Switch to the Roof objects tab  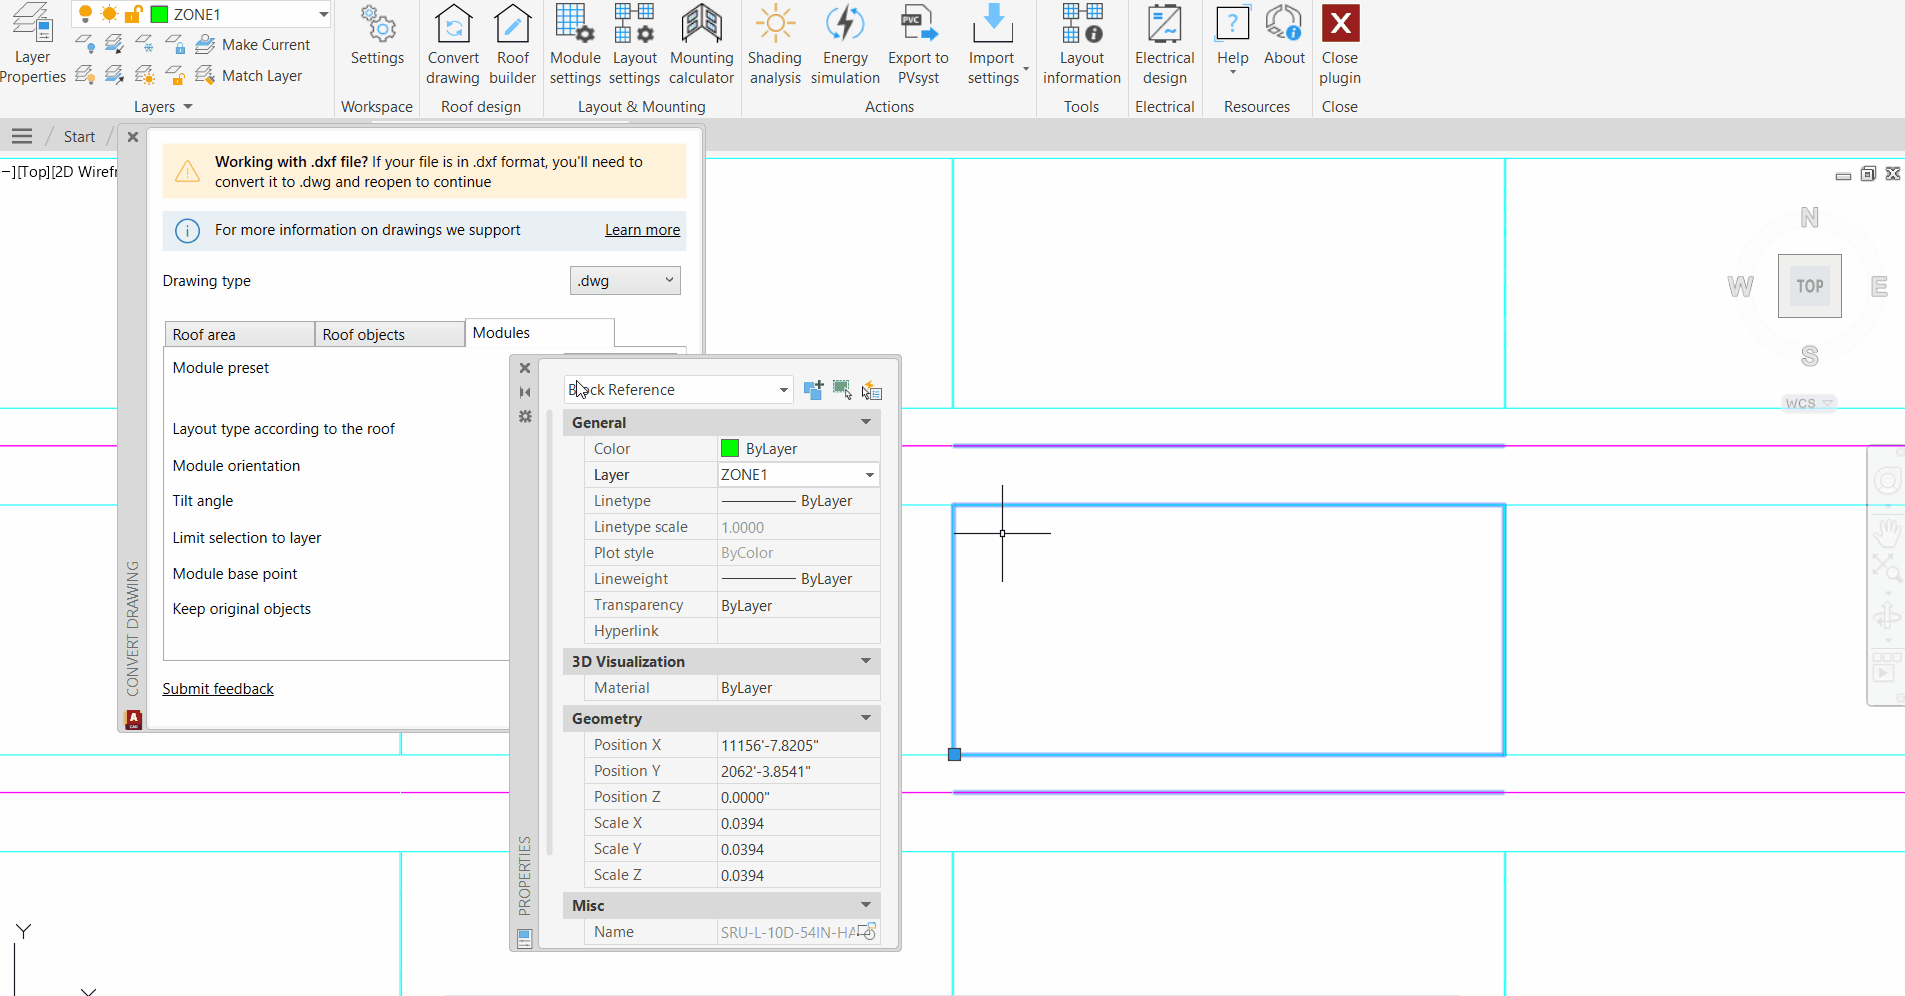tap(388, 333)
